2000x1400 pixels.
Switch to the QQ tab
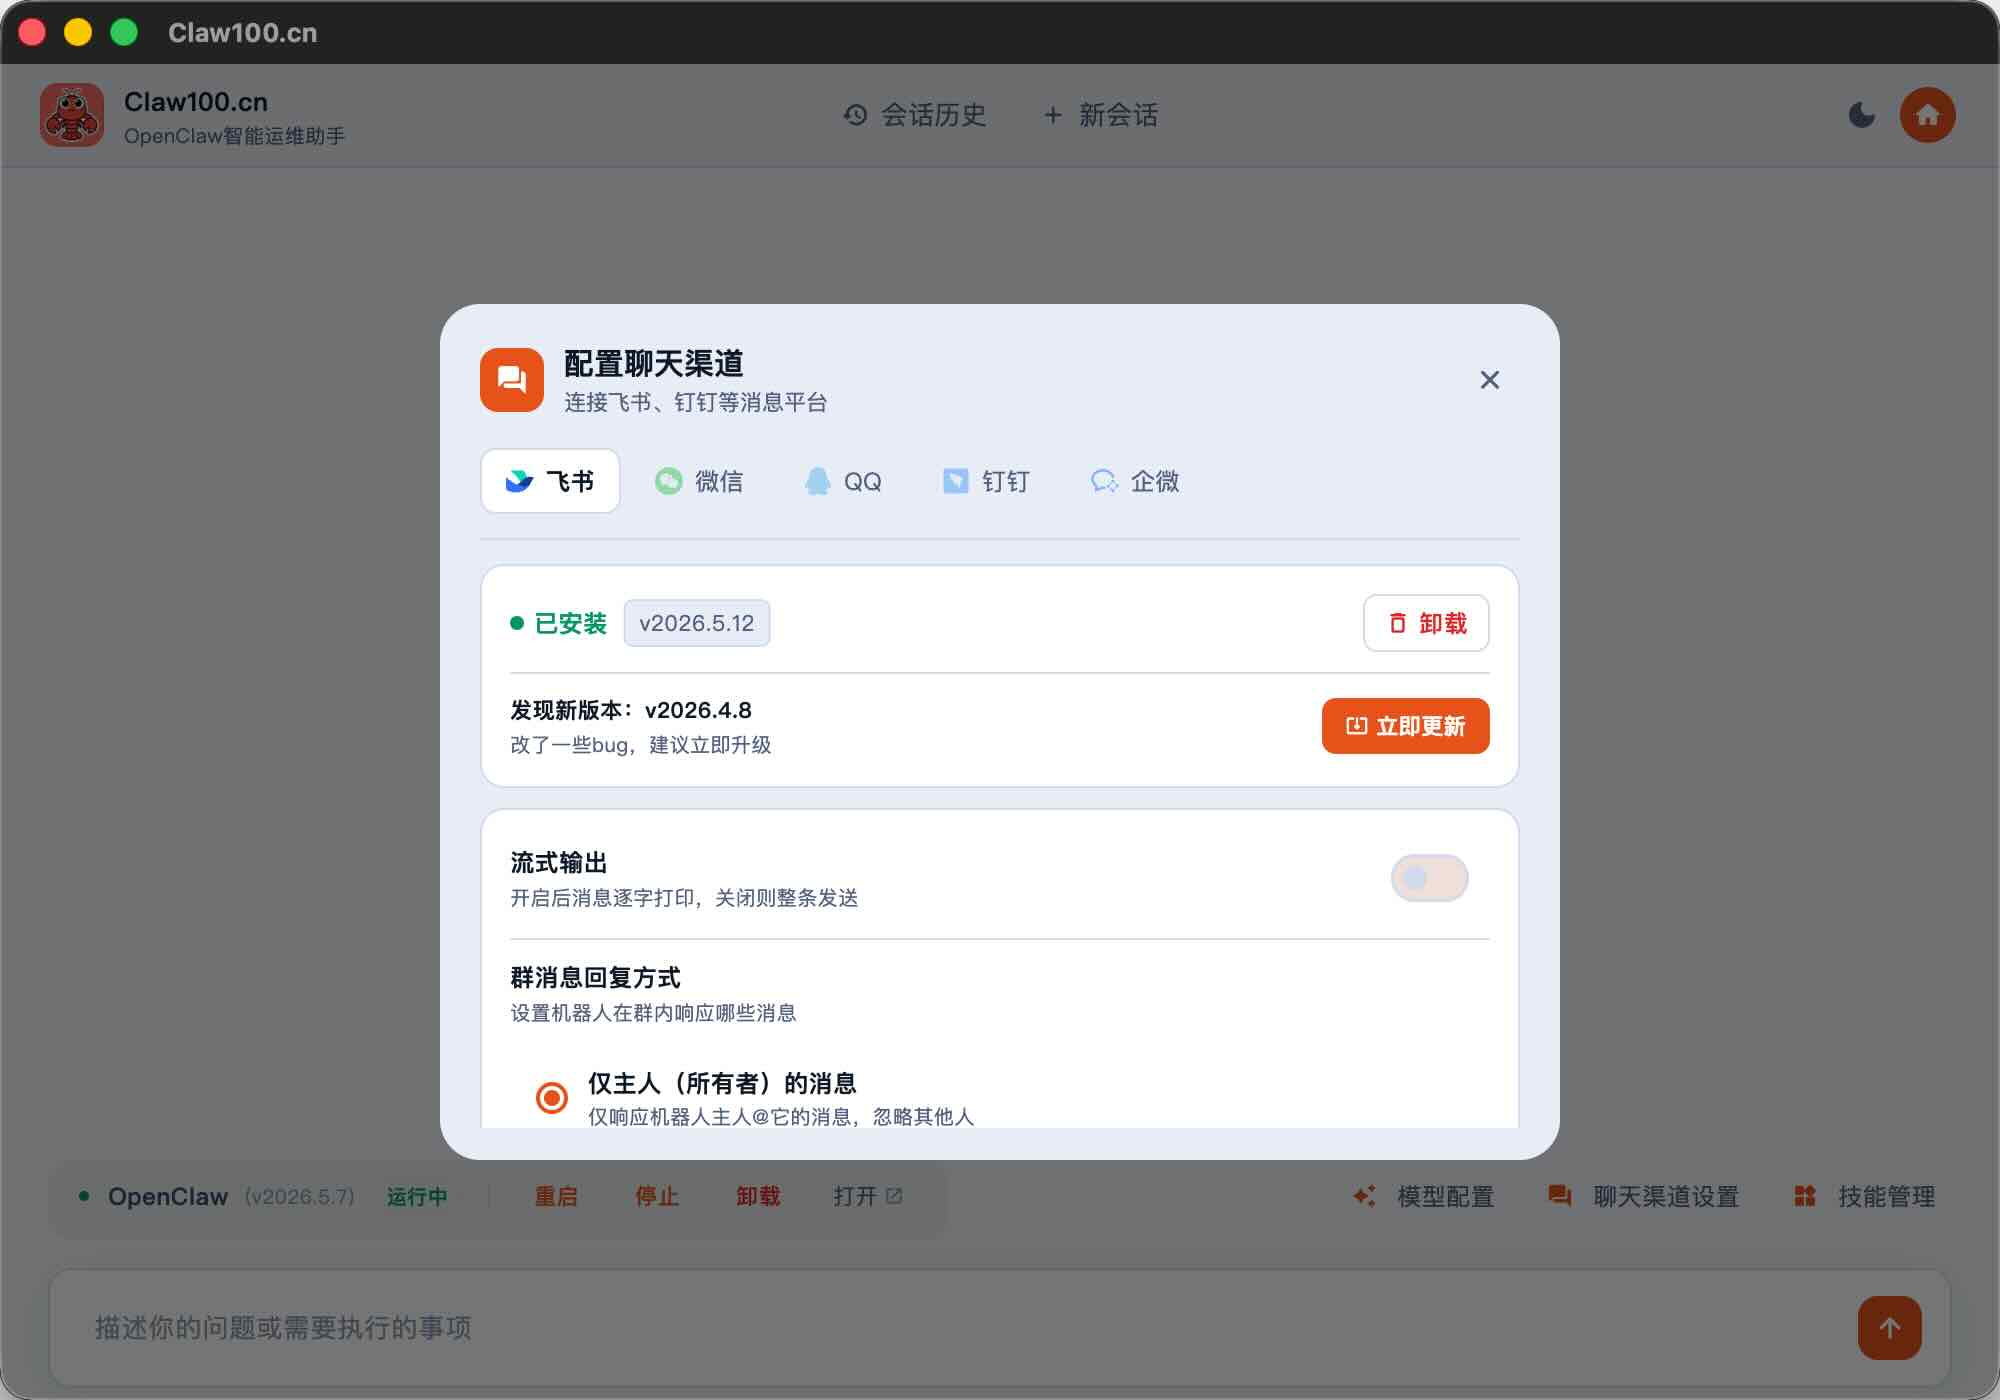tap(843, 481)
